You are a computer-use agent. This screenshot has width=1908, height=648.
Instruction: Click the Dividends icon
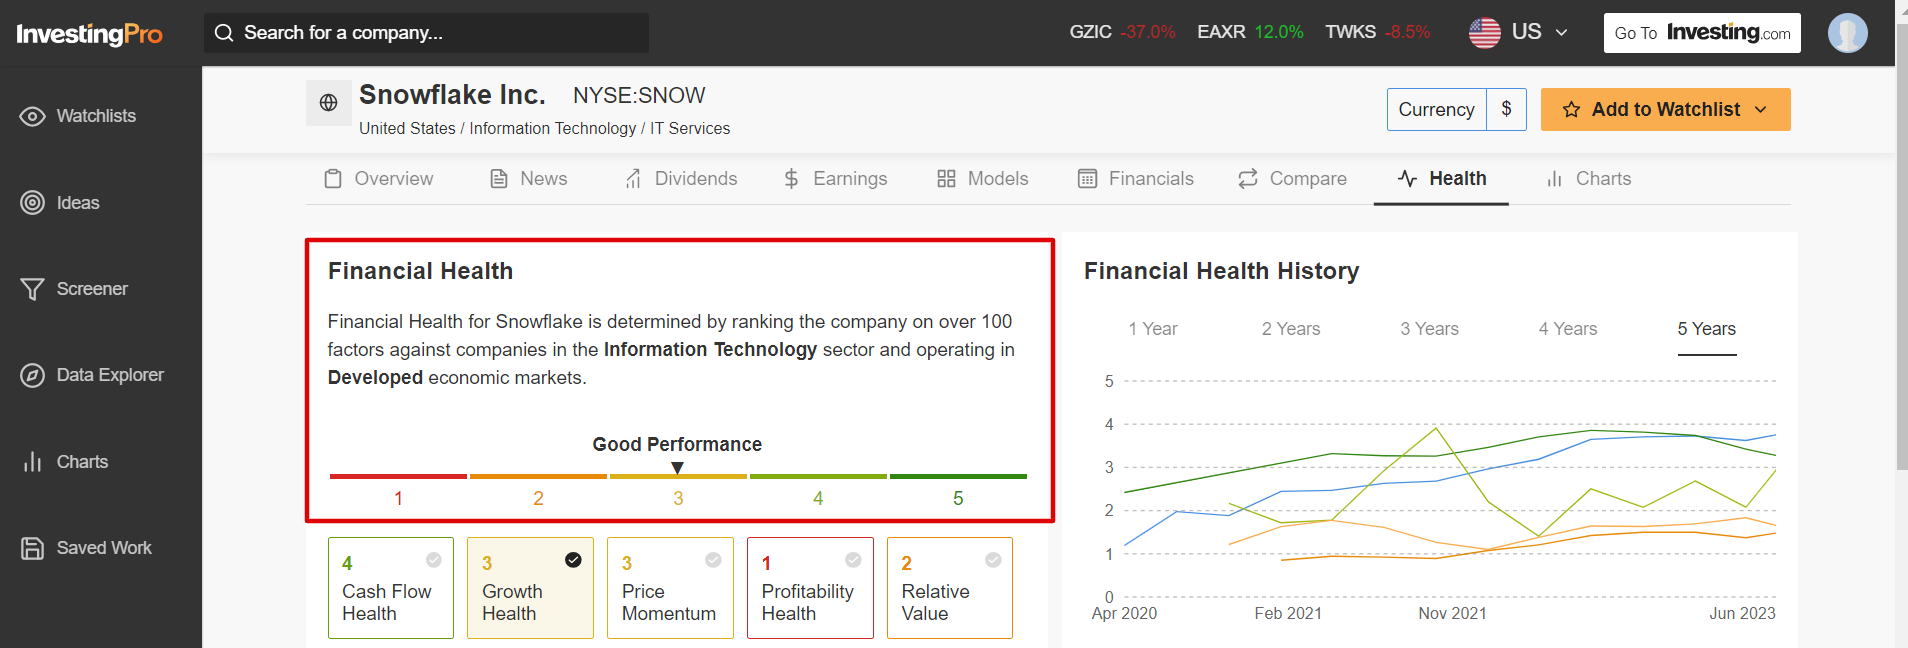pos(633,179)
